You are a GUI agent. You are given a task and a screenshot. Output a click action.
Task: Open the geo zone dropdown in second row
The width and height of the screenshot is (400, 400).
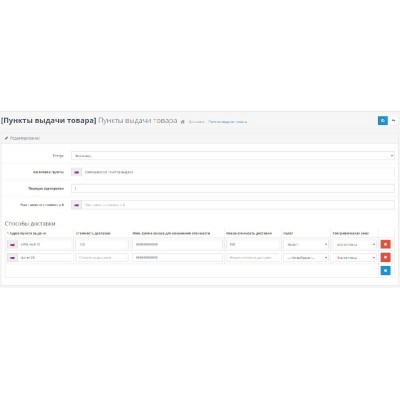[x=354, y=258]
